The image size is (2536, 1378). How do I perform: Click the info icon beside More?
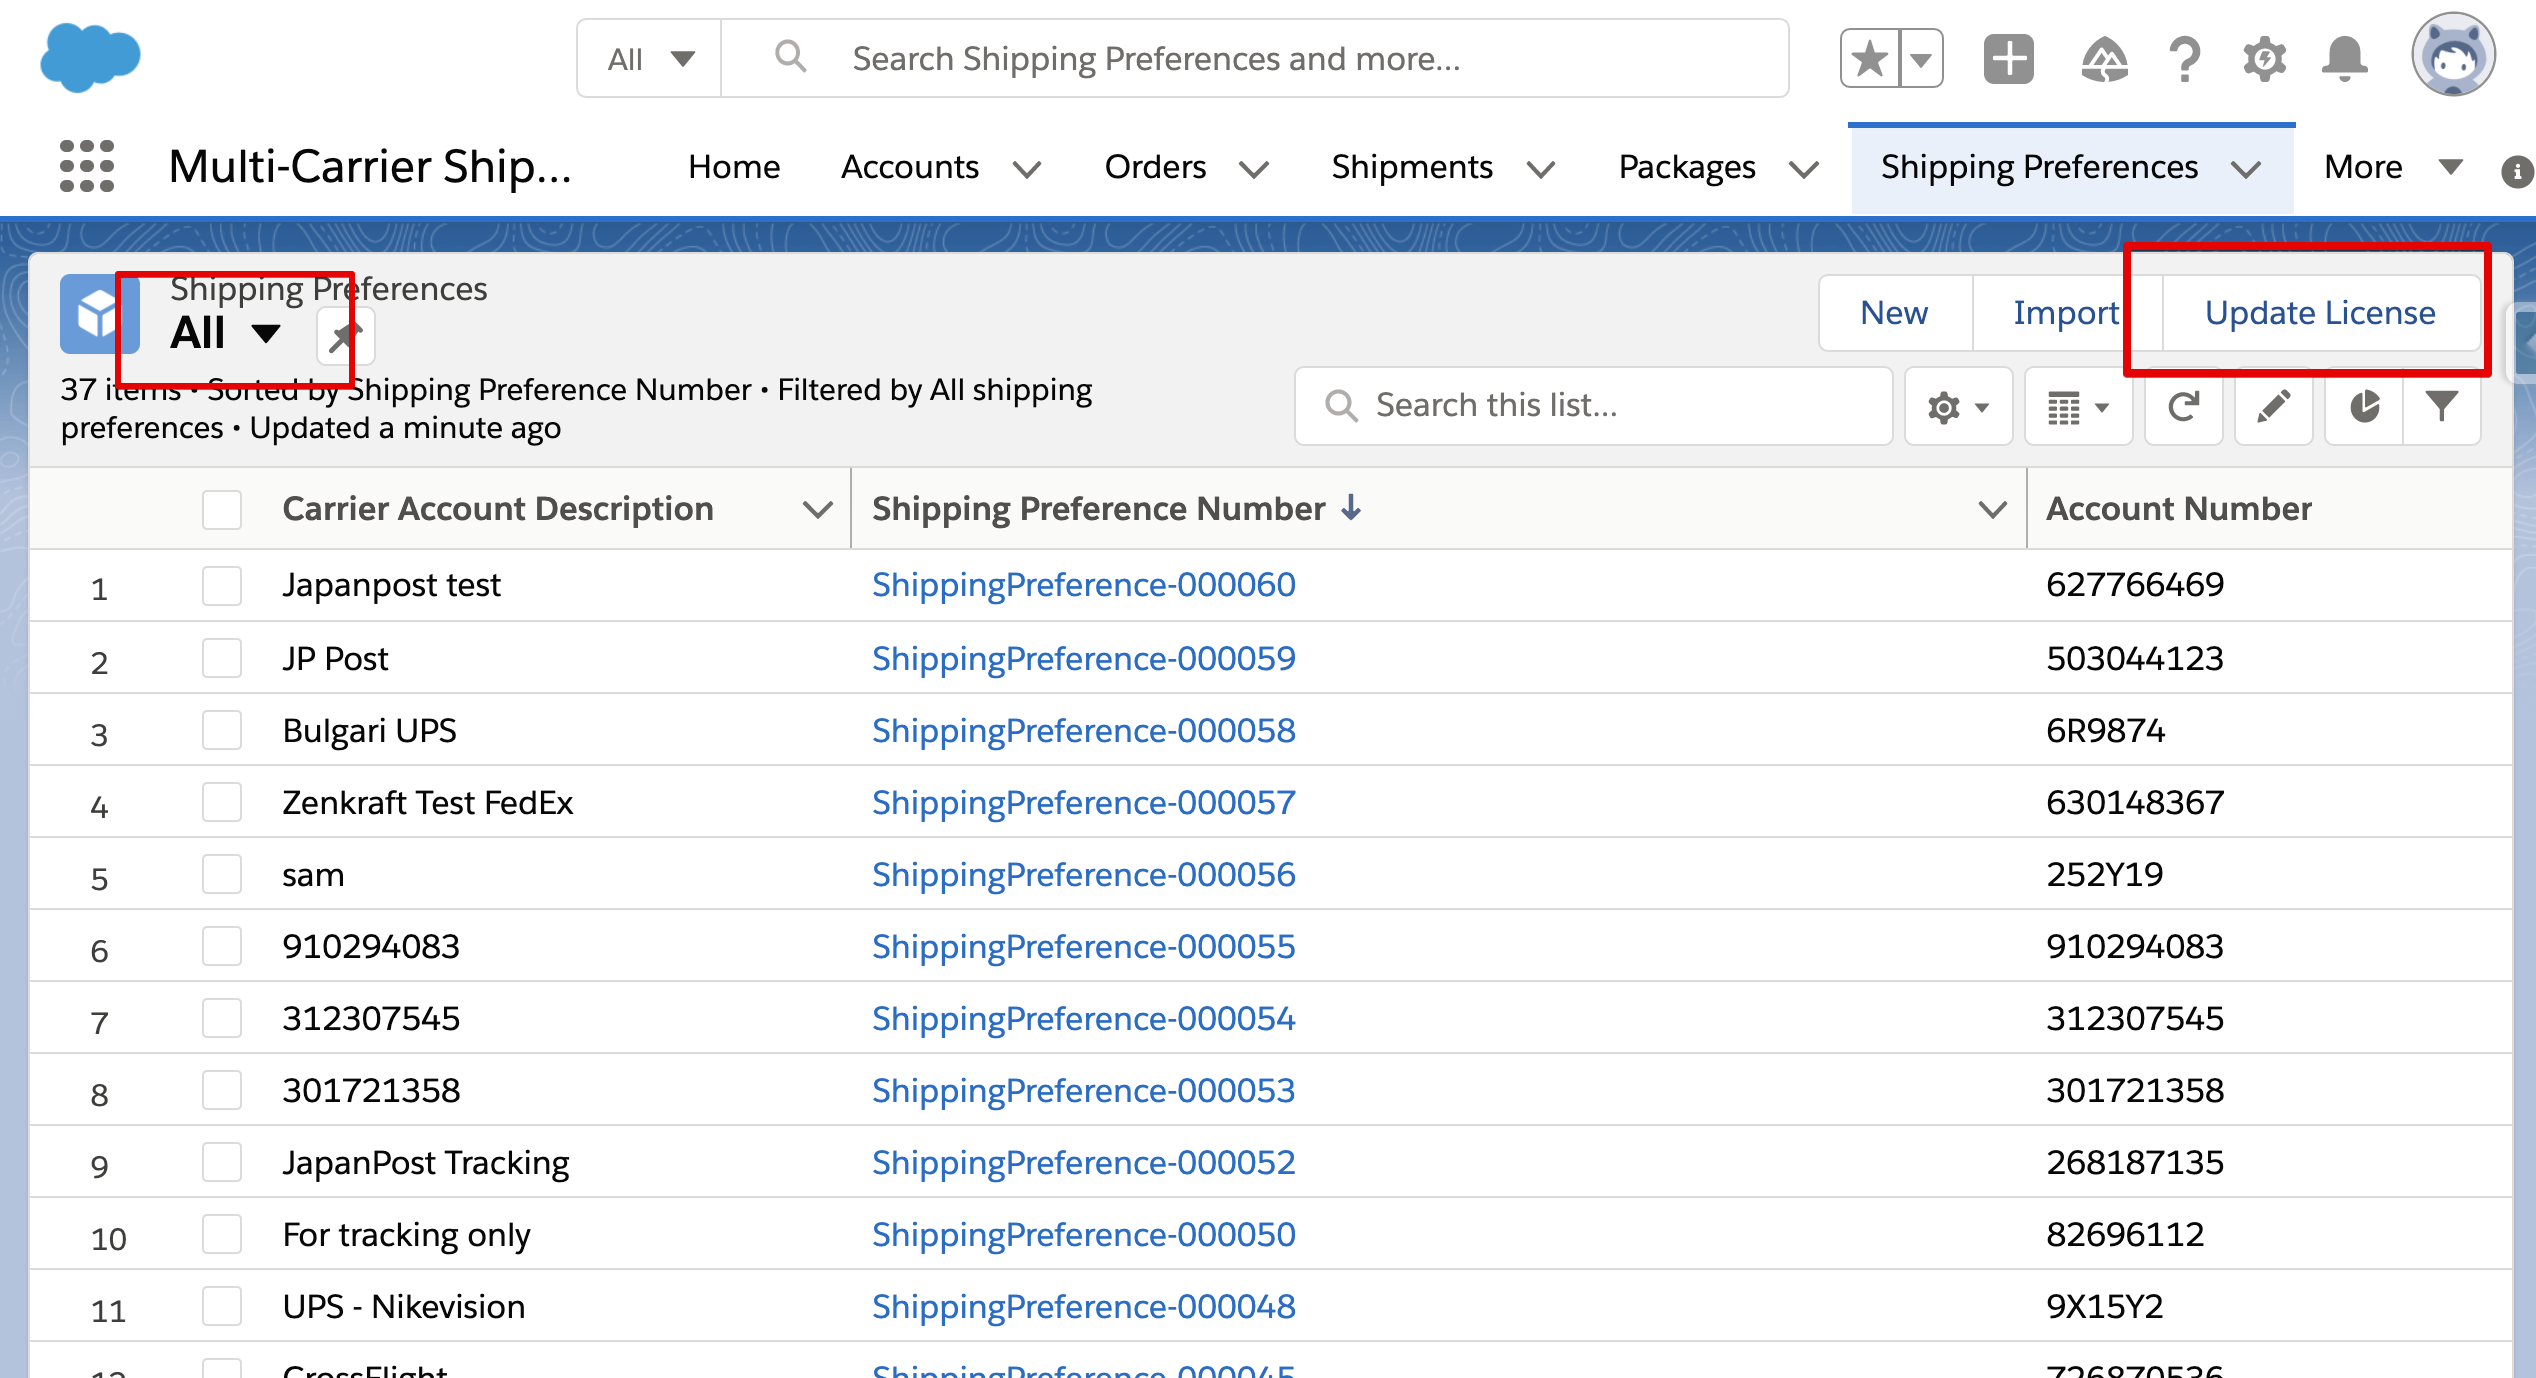coord(2516,171)
